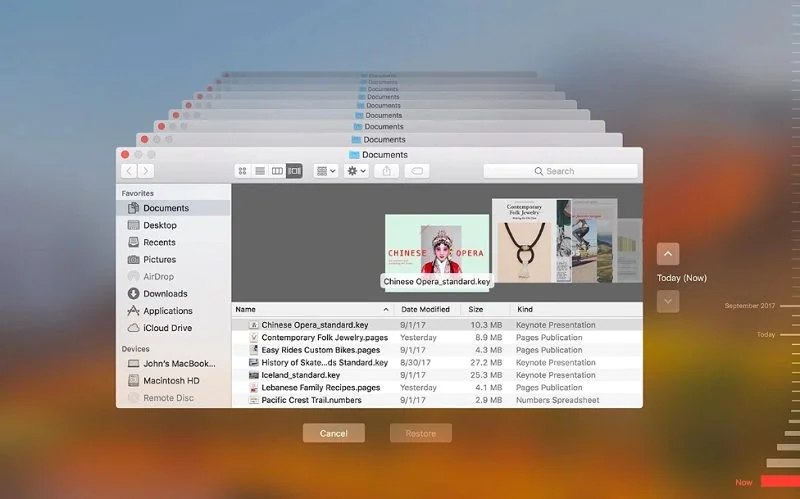Go forward with the right arrow
The height and width of the screenshot is (499, 800).
click(x=146, y=171)
